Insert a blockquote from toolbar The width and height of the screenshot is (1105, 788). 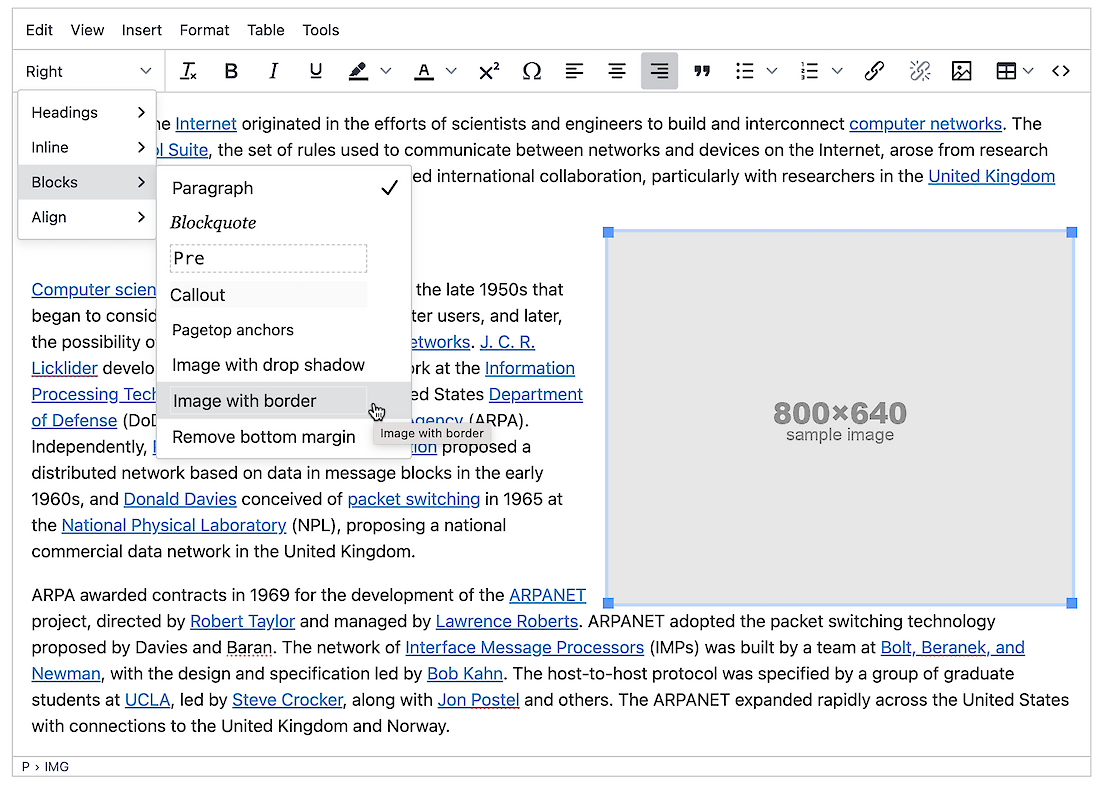pos(702,71)
